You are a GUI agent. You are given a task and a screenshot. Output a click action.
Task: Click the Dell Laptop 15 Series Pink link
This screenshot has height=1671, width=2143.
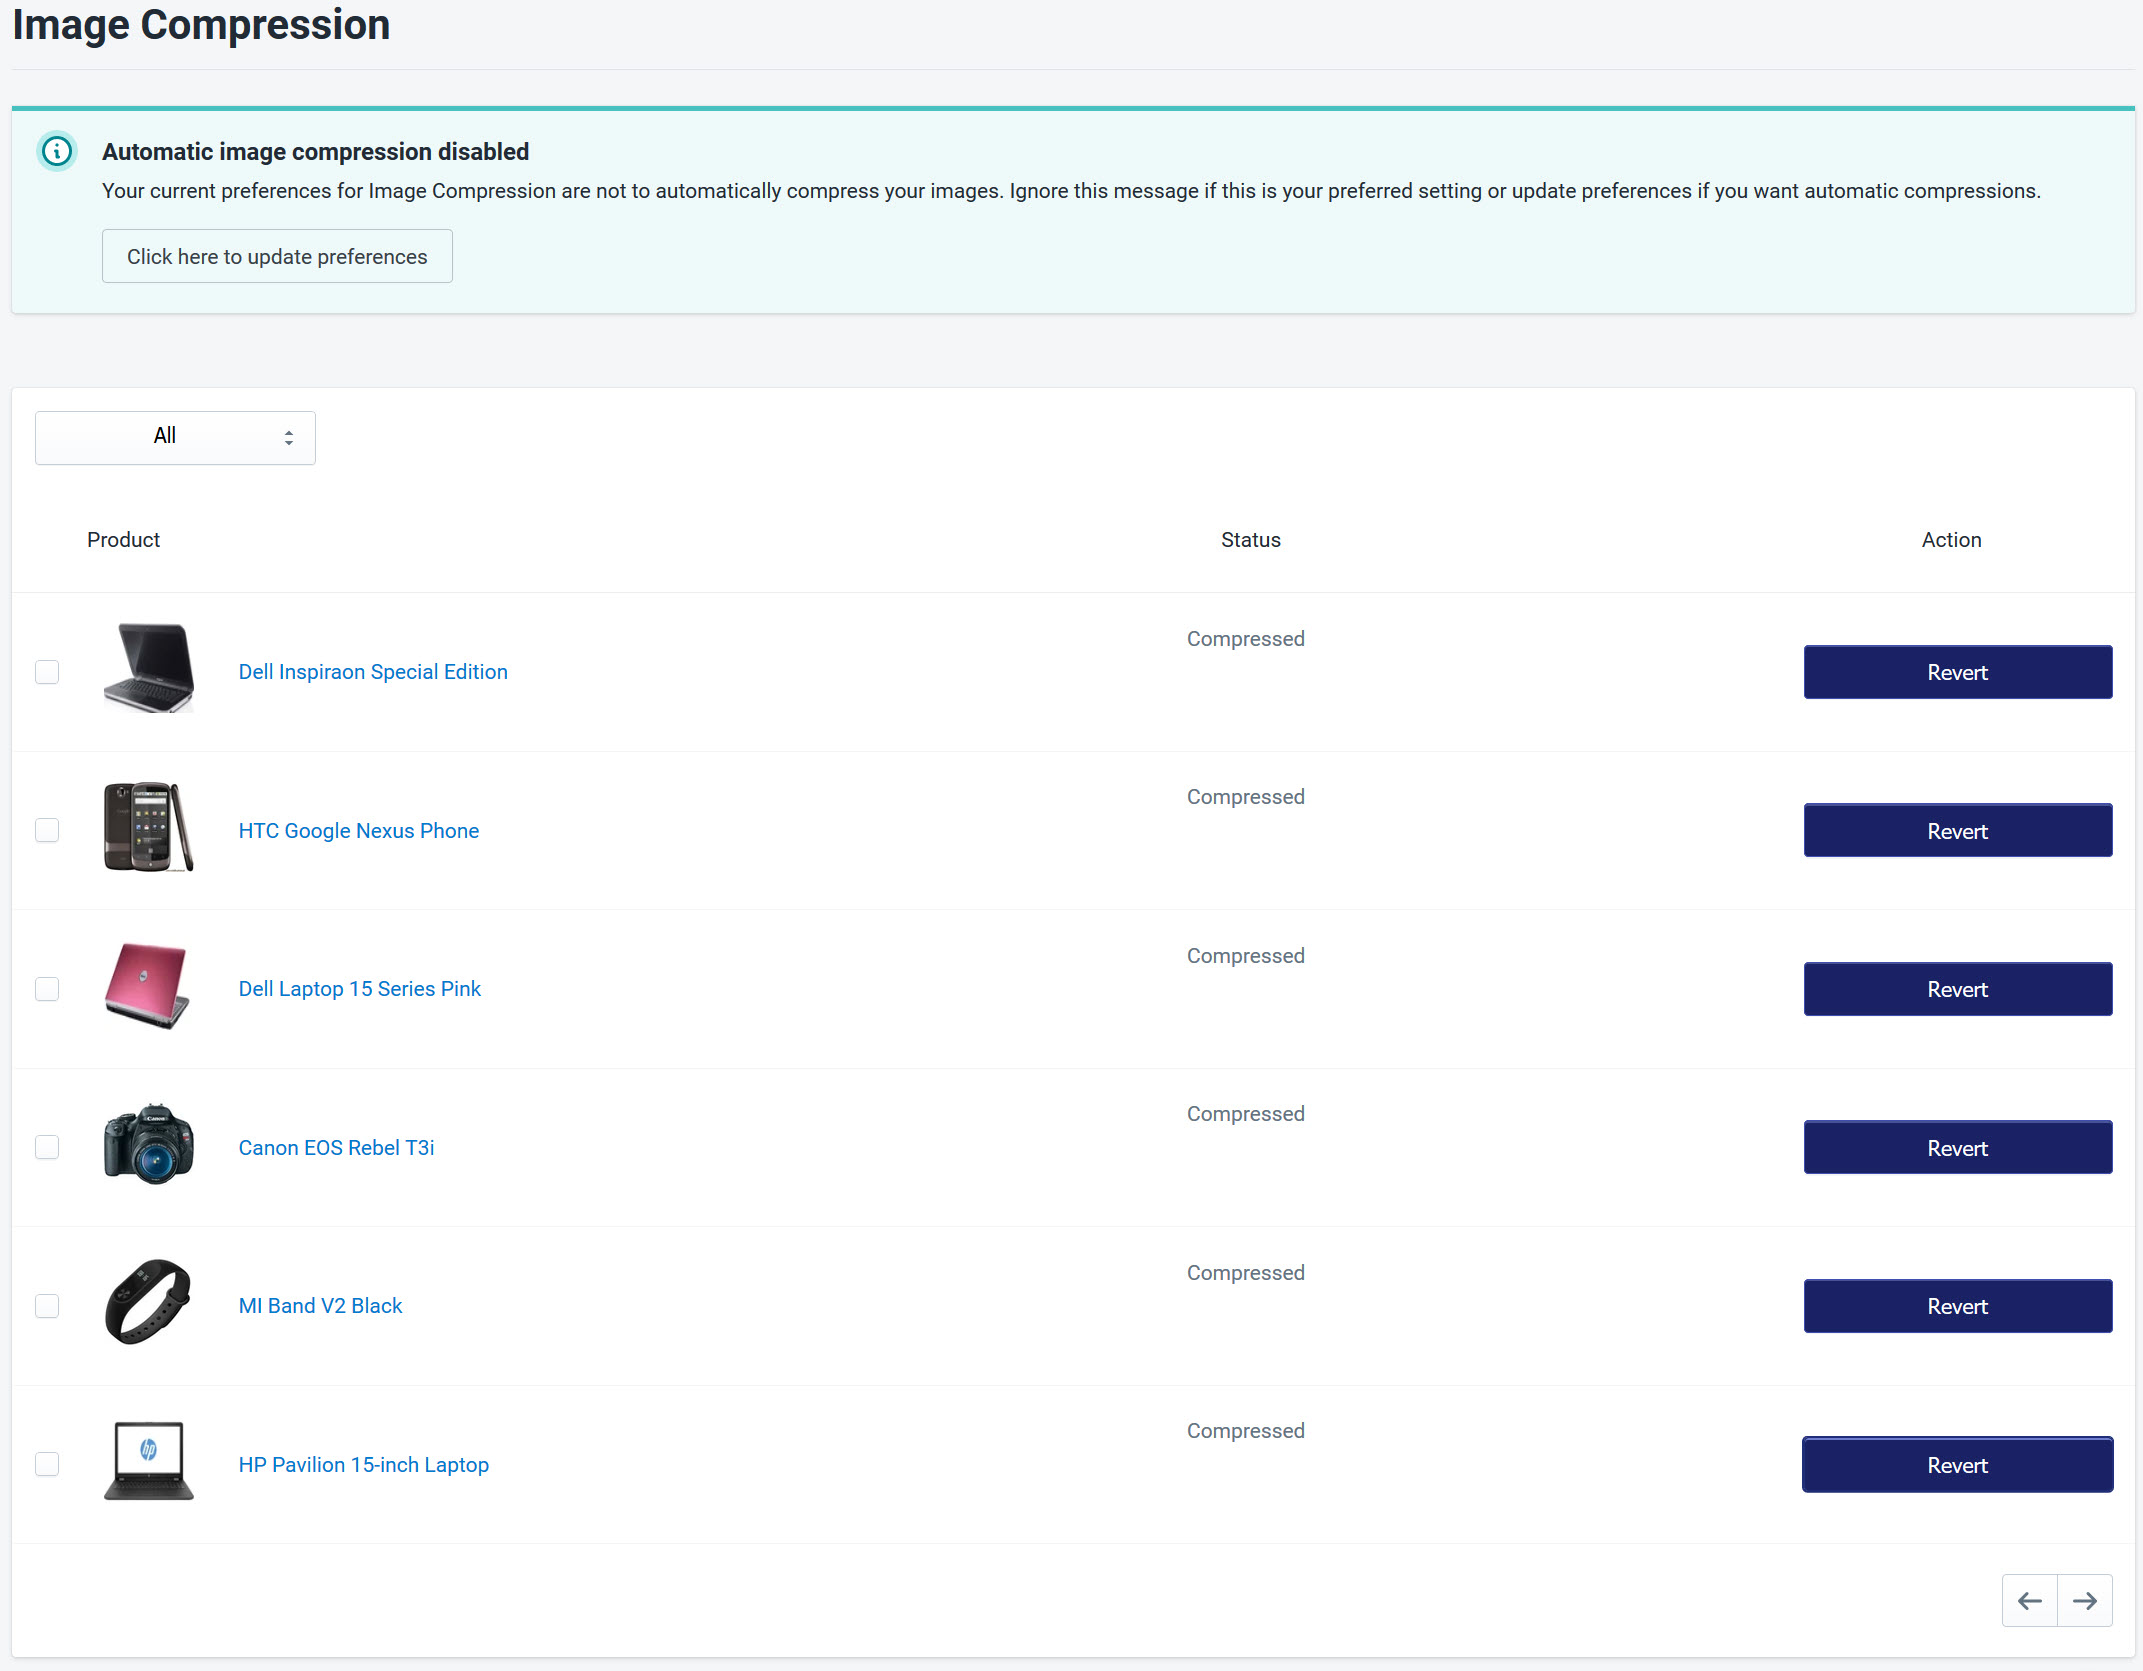[x=360, y=988]
